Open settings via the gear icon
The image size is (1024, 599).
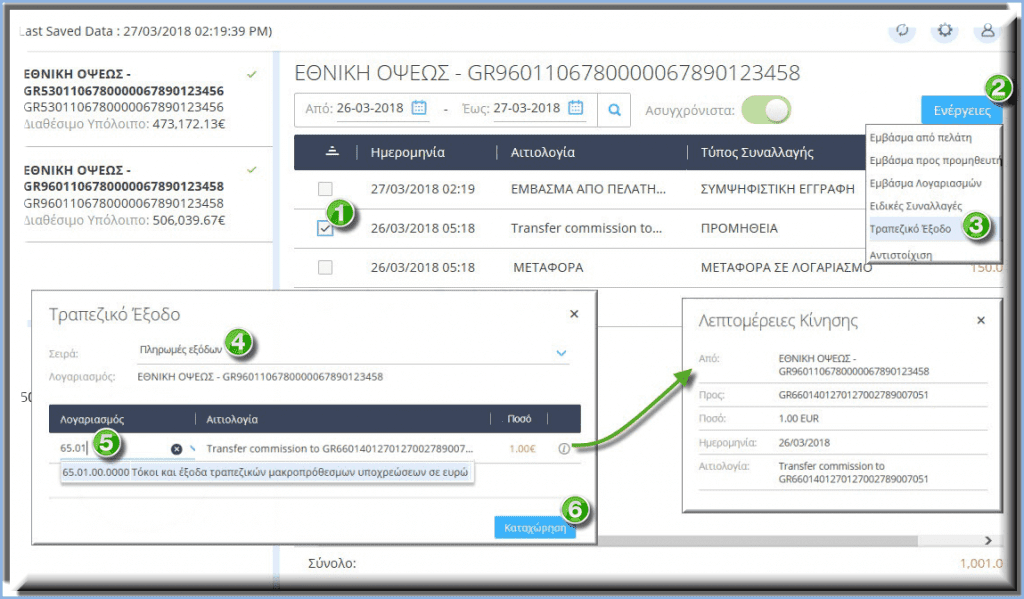coord(944,31)
